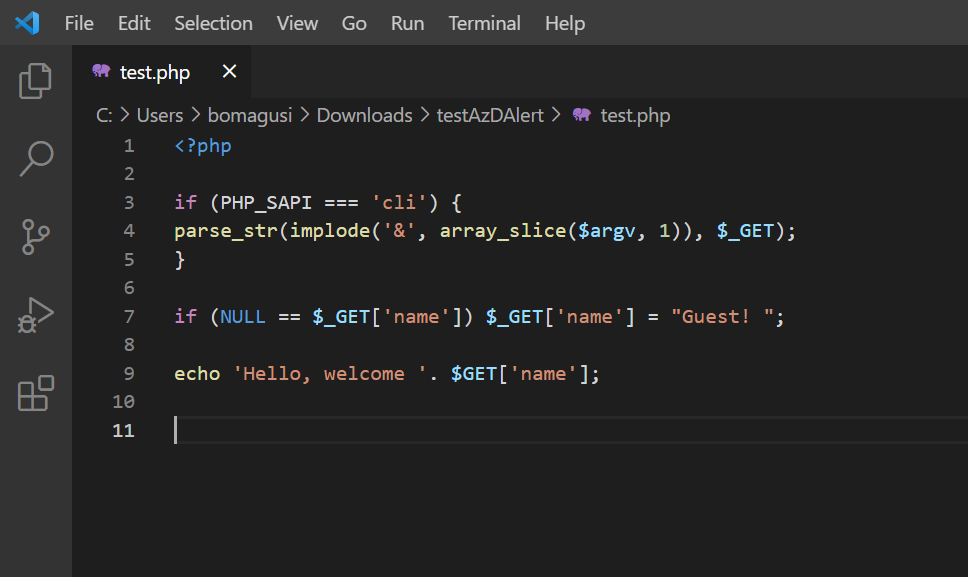Click the testAzDAlert breadcrumb segment
Screen dimensions: 968x577
coord(490,115)
